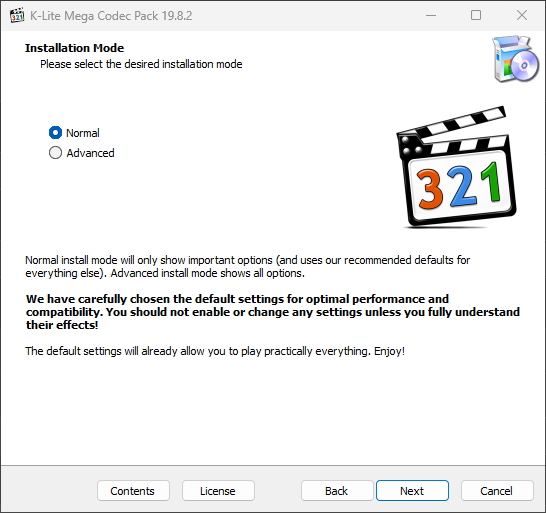The width and height of the screenshot is (546, 513).
Task: Choose the Advanced installation mode radio button
Action: [x=55, y=153]
